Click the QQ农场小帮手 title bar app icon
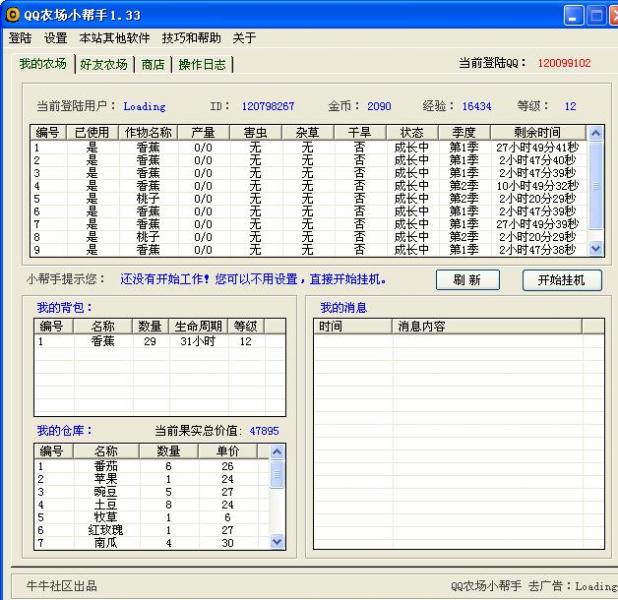Image resolution: width=618 pixels, height=600 pixels. click(x=13, y=15)
